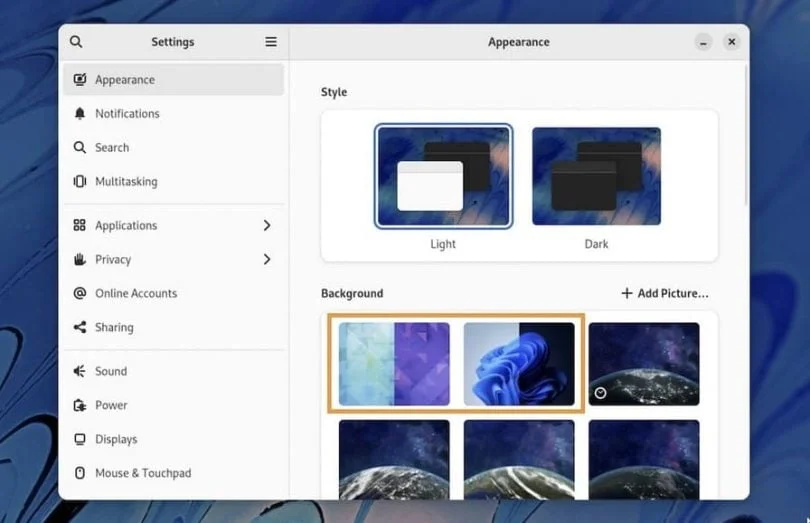This screenshot has height=523, width=810.
Task: Open the Multitasking settings panel
Action: pos(174,181)
